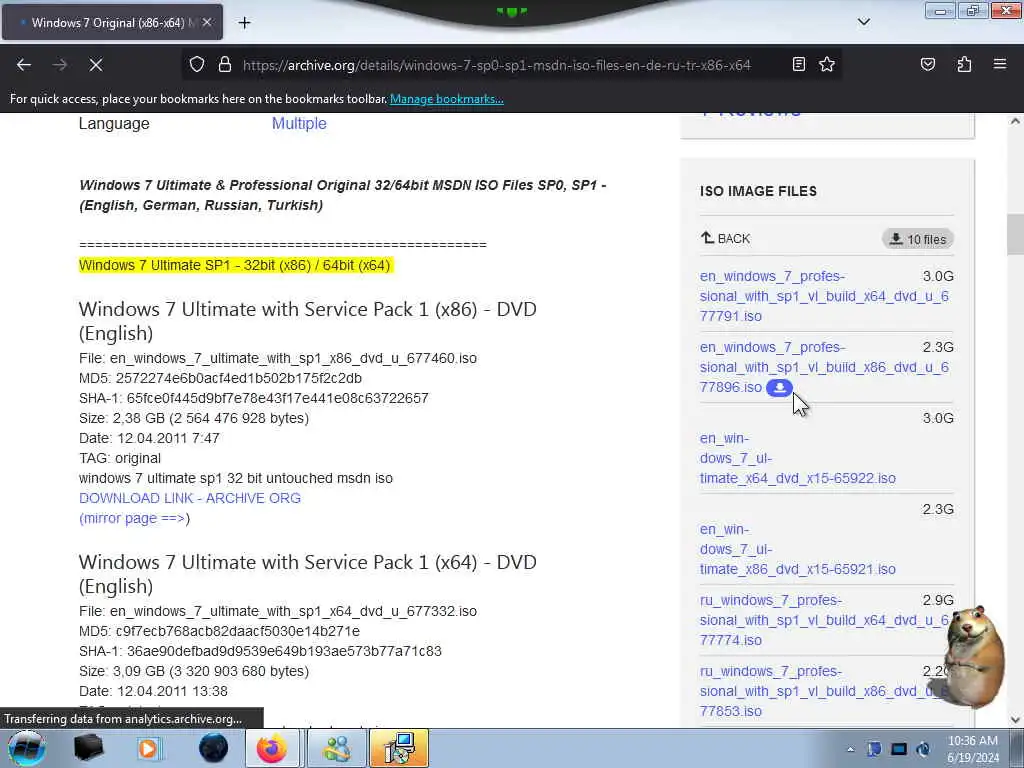
Task: Click the MD5 2572274e6b0acf4ed1b502b175f2c2db line
Action: coord(220,378)
